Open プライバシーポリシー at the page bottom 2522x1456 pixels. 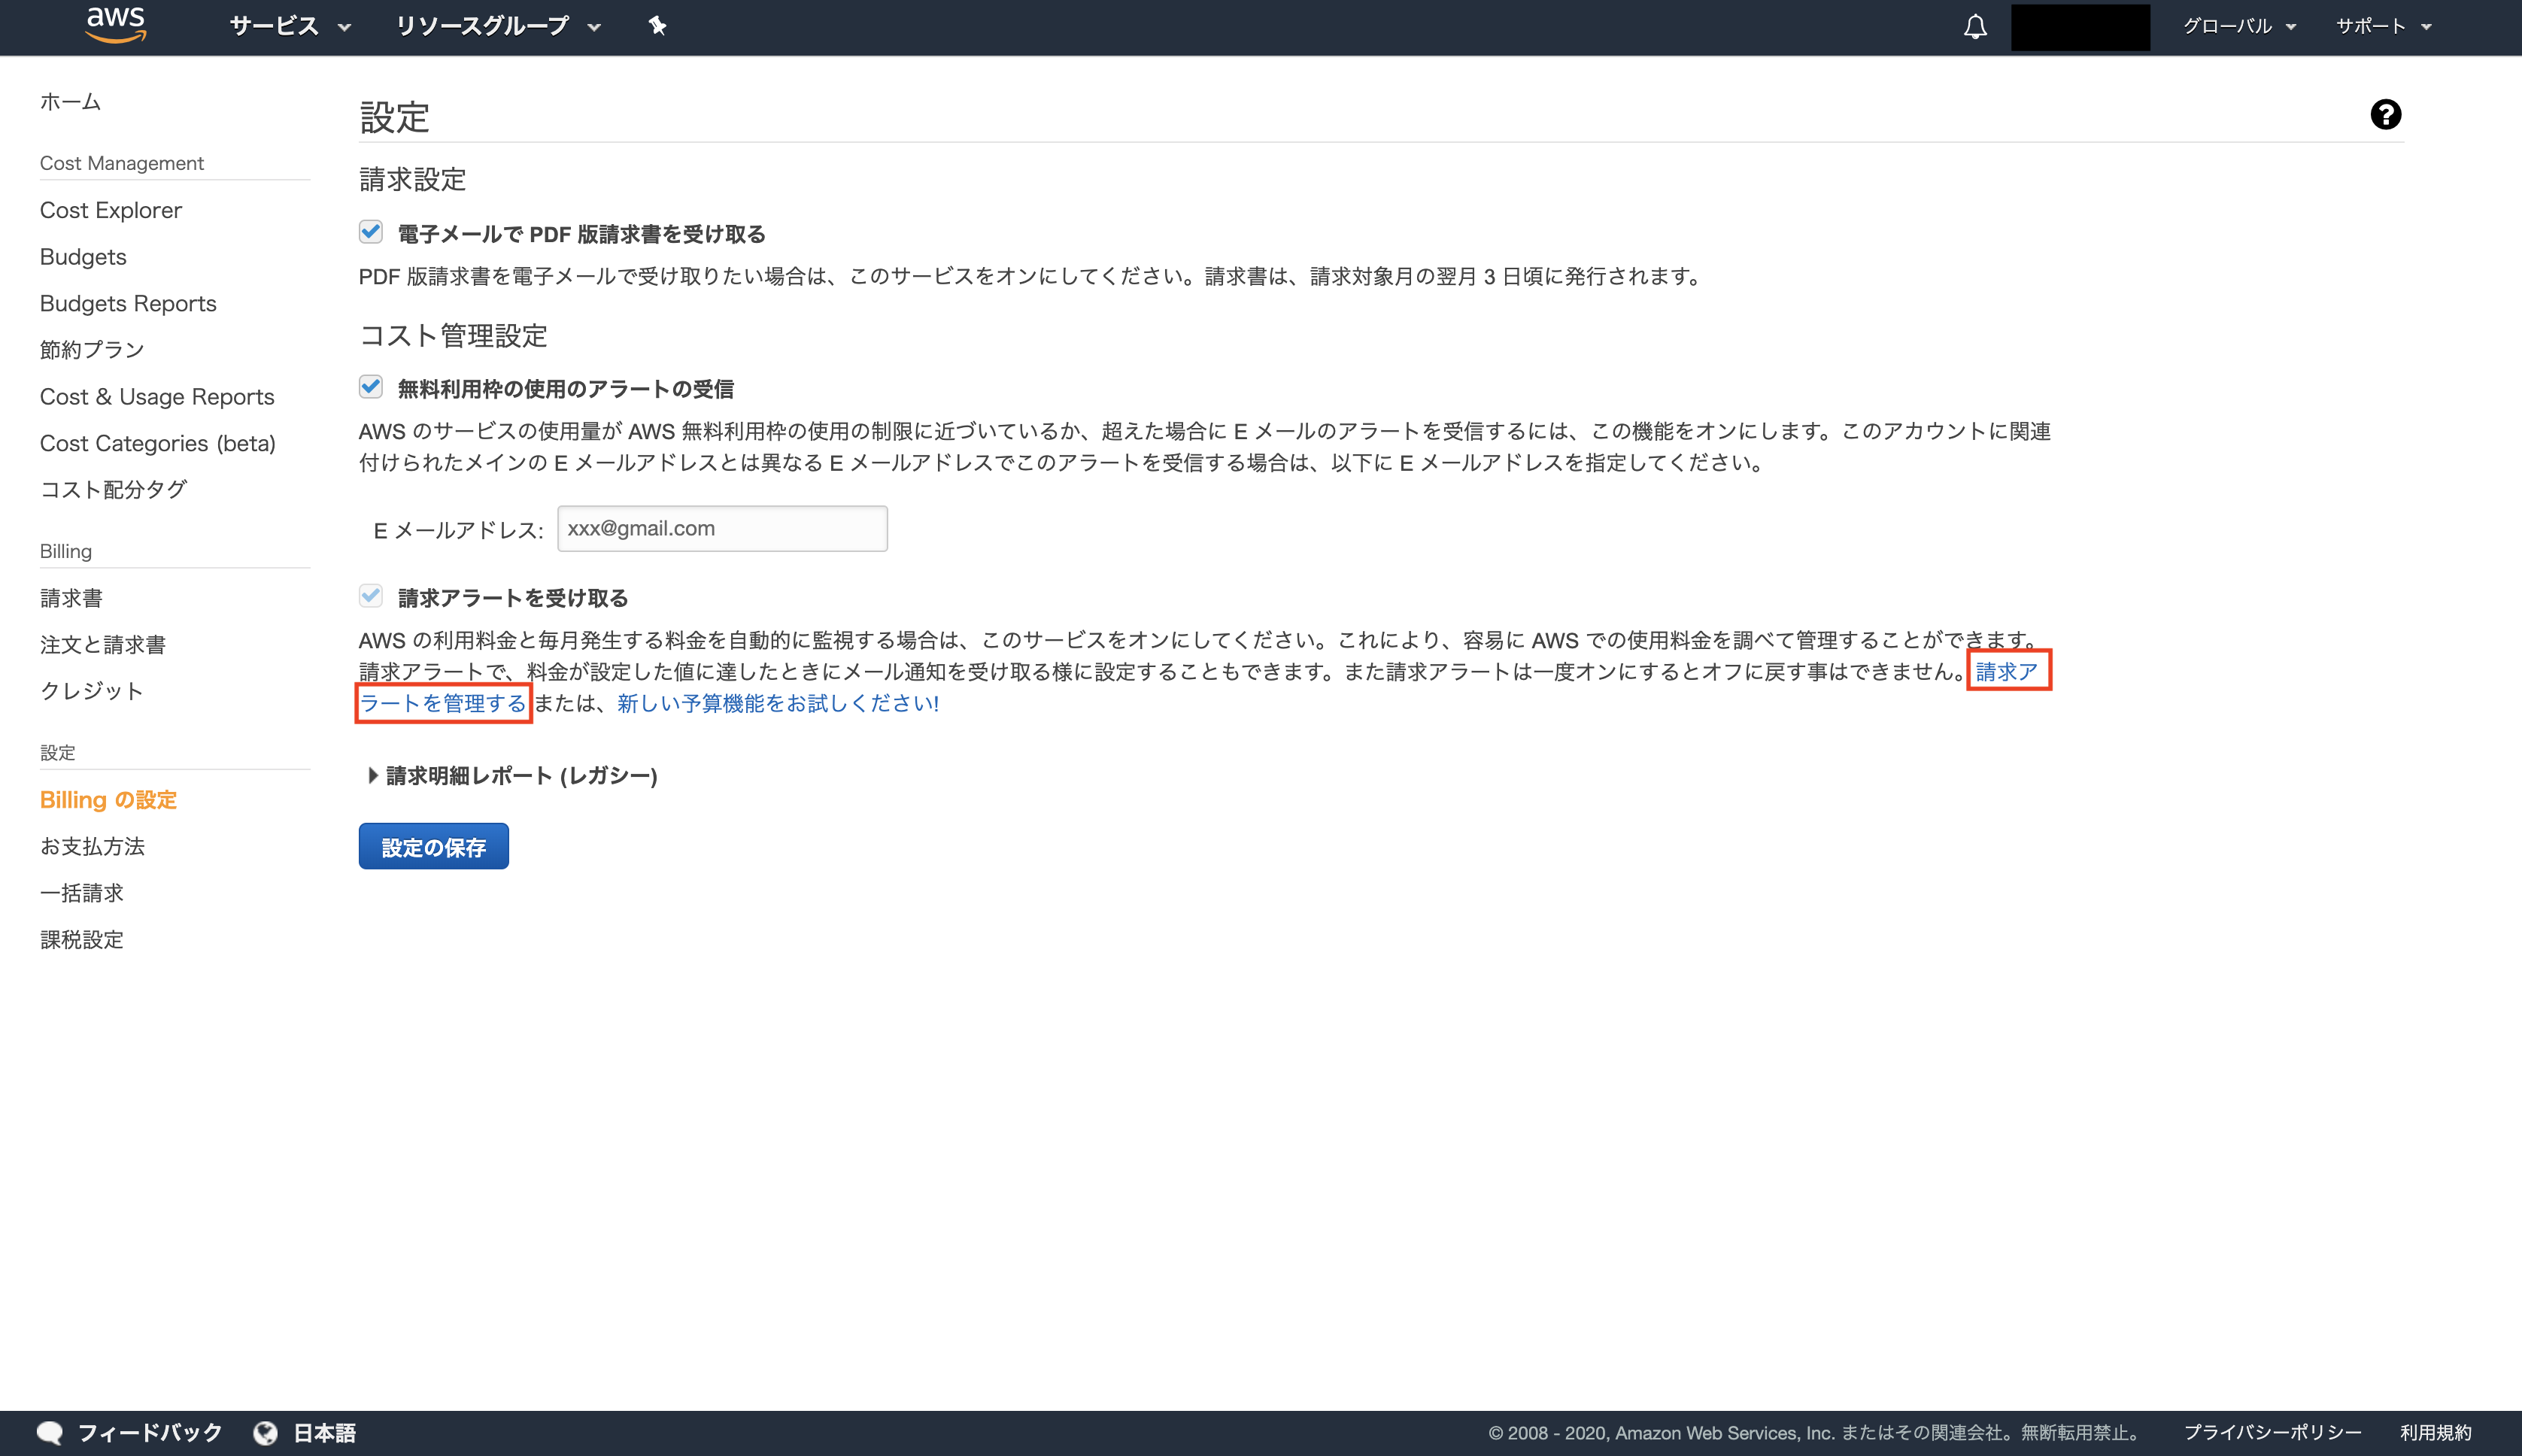coord(2272,1431)
